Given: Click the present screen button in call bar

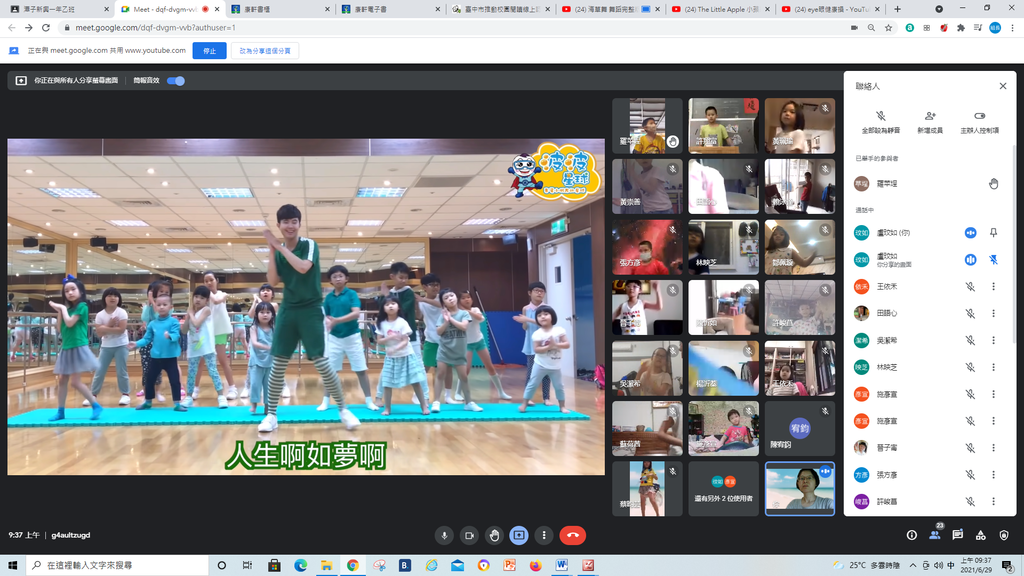Looking at the screenshot, I should 519,536.
